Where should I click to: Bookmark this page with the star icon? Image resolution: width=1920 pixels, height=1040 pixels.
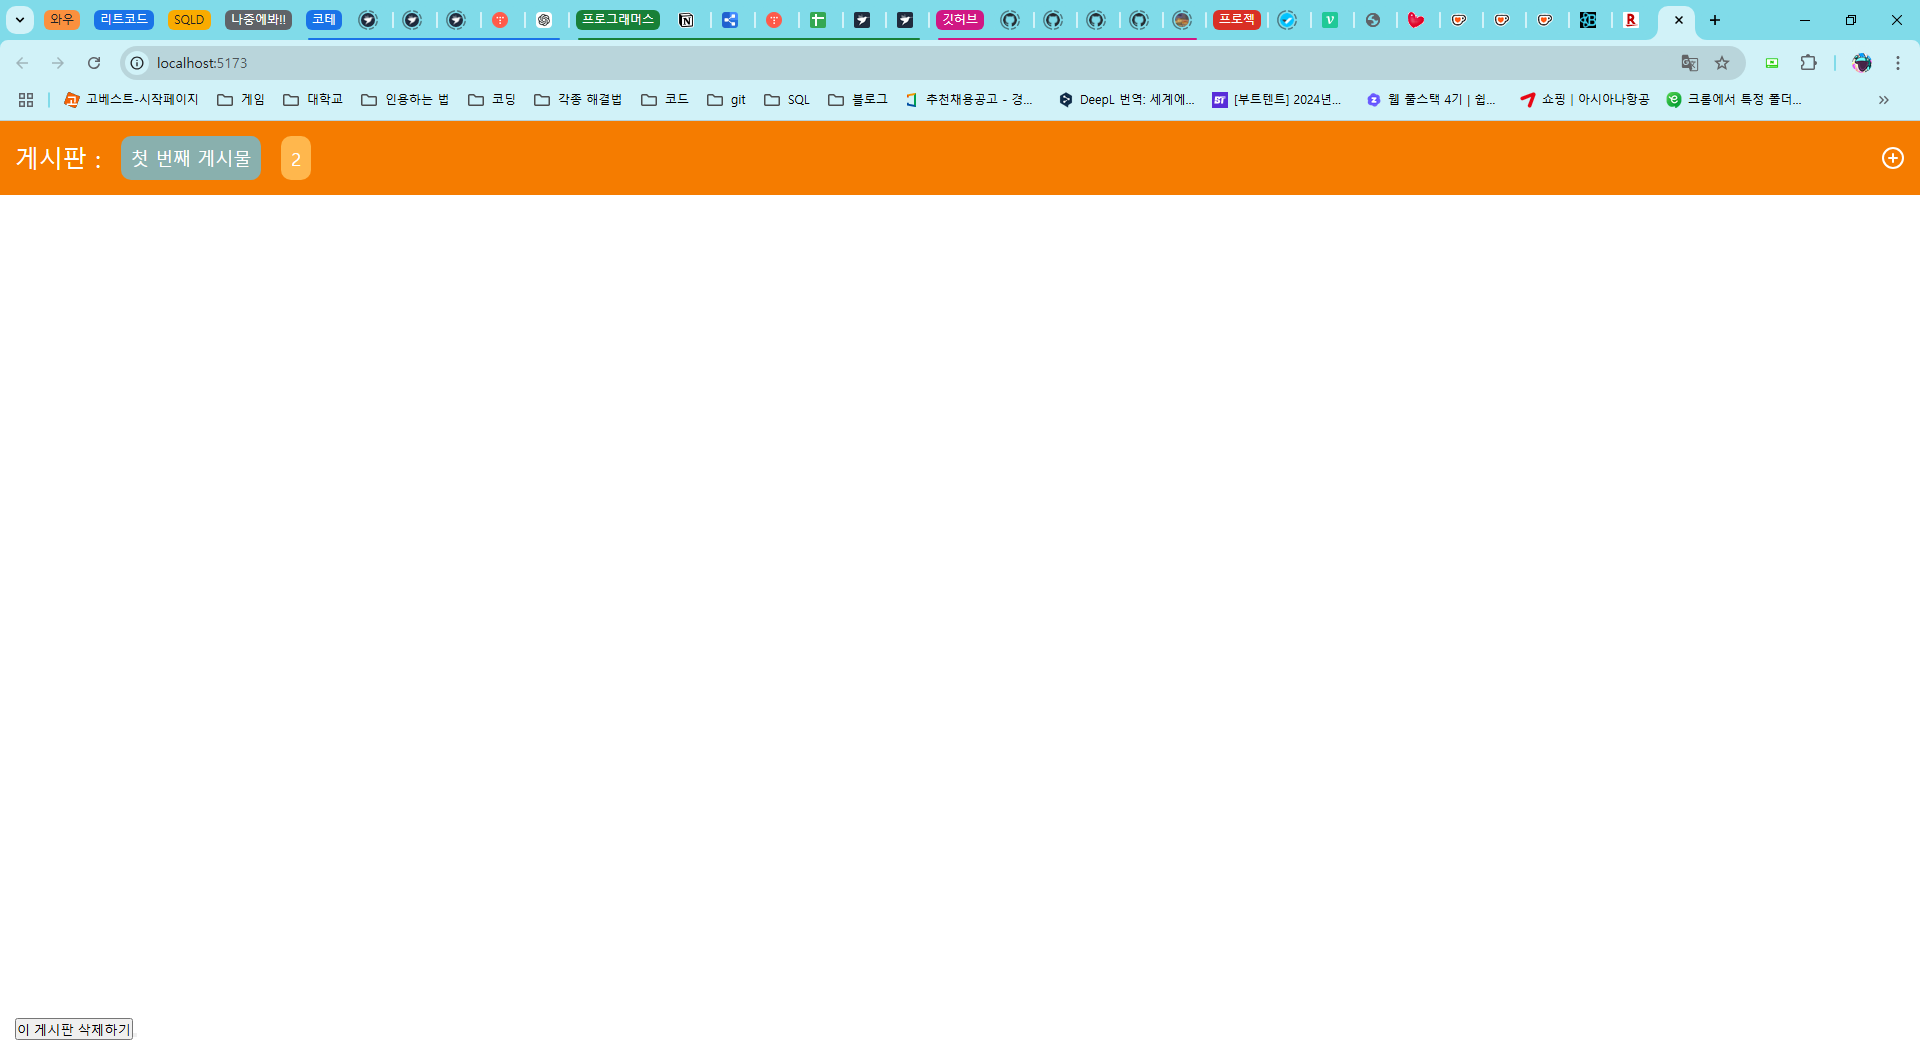point(1722,63)
